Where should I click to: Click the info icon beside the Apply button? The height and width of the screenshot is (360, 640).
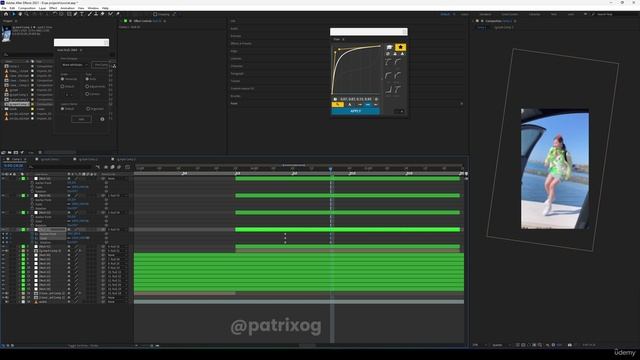(x=102, y=119)
